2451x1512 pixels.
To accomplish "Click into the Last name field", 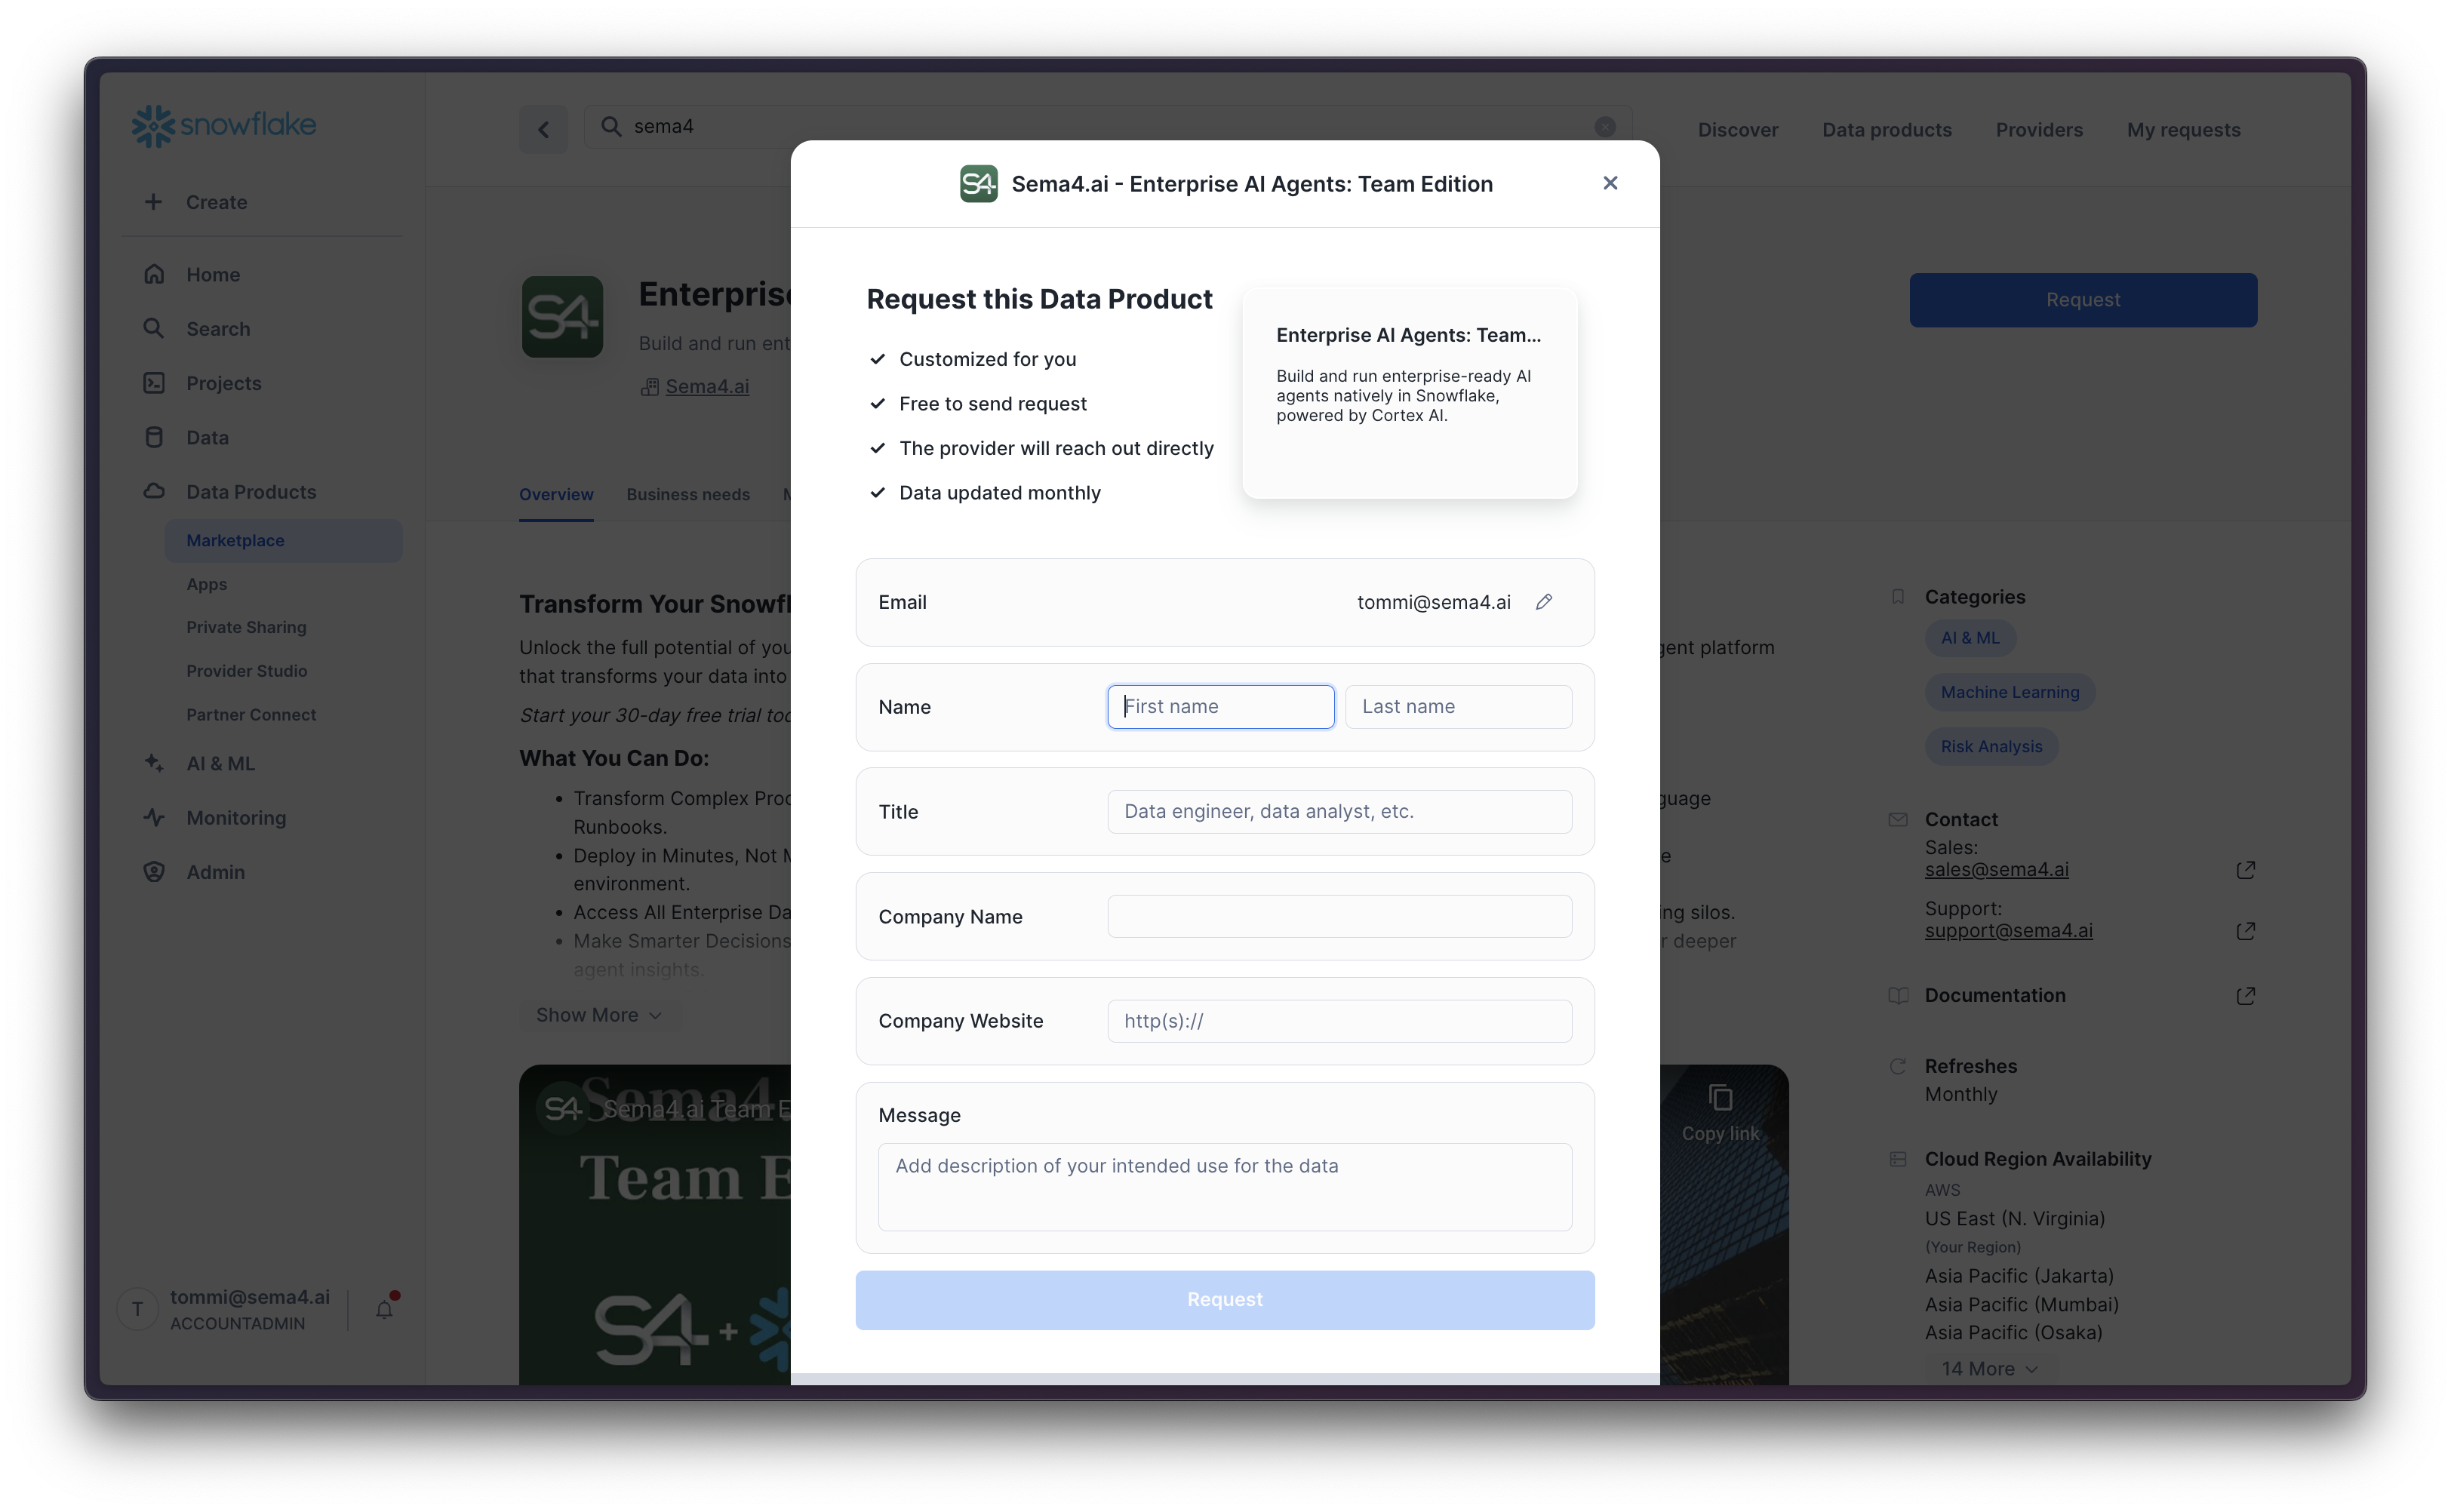I will [x=1458, y=706].
